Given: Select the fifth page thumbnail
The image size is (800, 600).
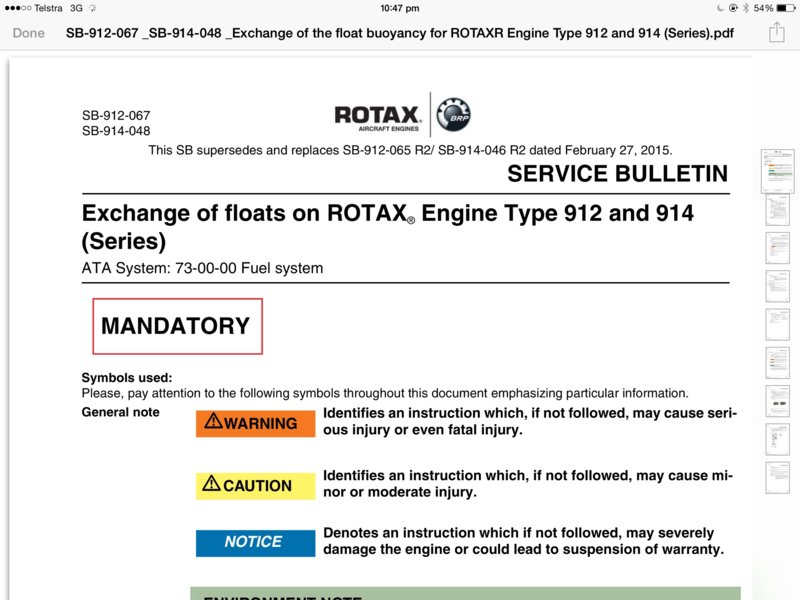Looking at the screenshot, I should [x=778, y=324].
